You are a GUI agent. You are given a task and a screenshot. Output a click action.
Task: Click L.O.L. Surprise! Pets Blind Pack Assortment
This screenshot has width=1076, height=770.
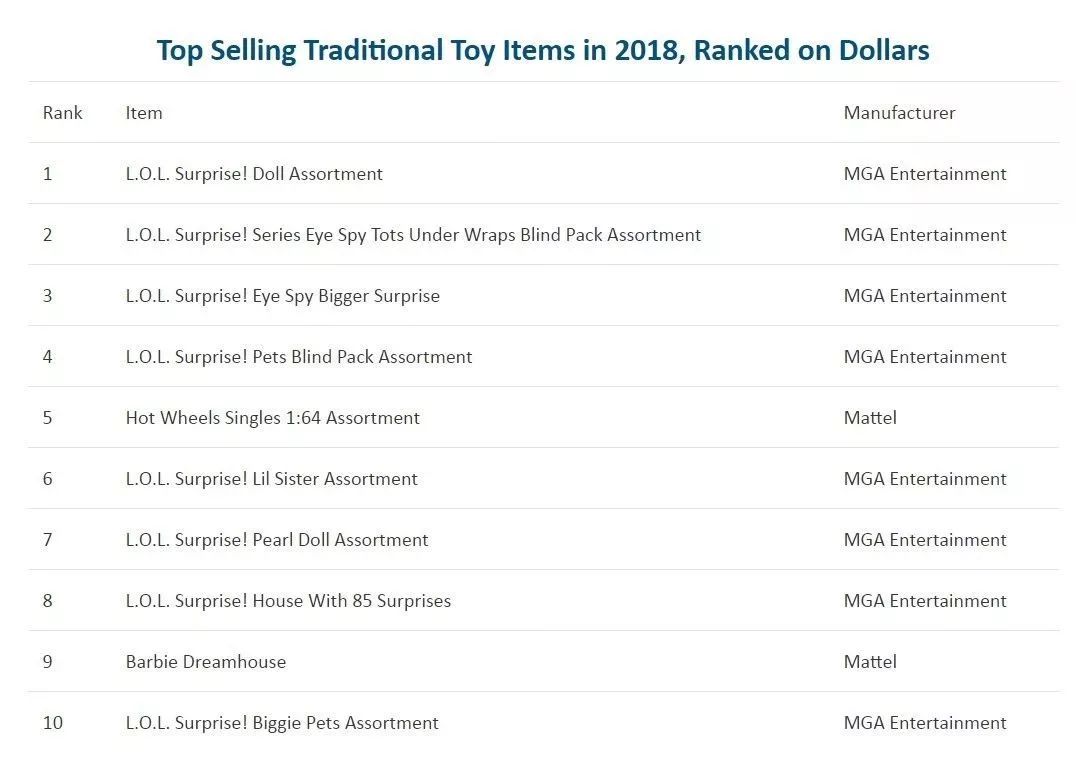[299, 357]
